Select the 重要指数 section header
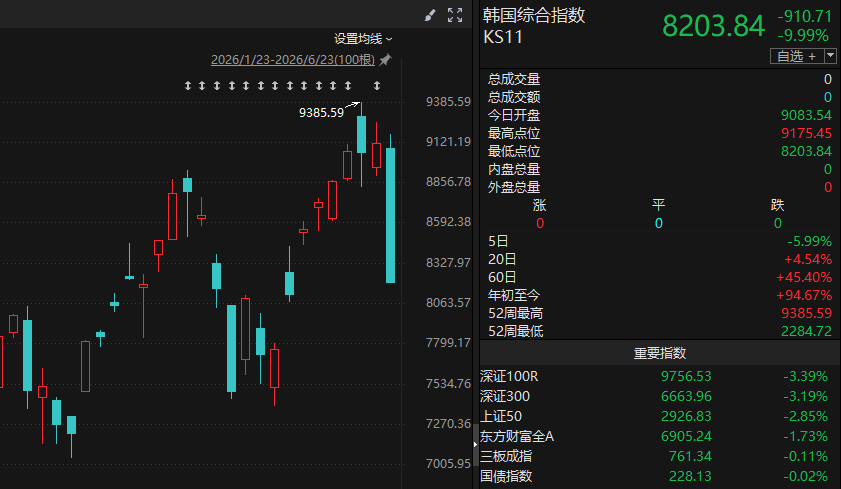The width and height of the screenshot is (841, 489). pos(660,353)
